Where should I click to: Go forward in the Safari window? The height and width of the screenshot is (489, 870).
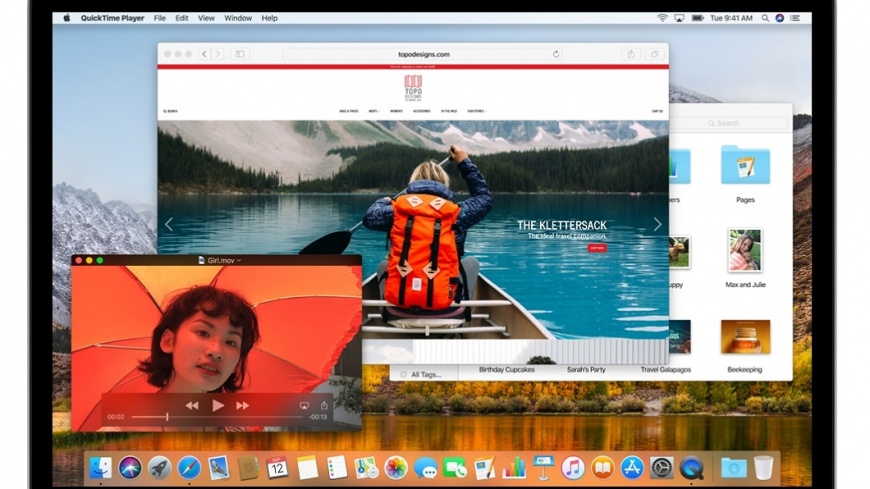click(x=218, y=54)
